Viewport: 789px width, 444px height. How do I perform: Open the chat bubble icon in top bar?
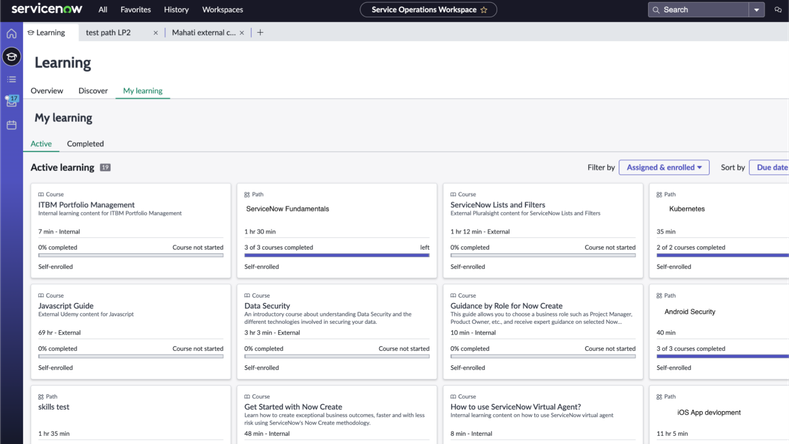tap(778, 10)
